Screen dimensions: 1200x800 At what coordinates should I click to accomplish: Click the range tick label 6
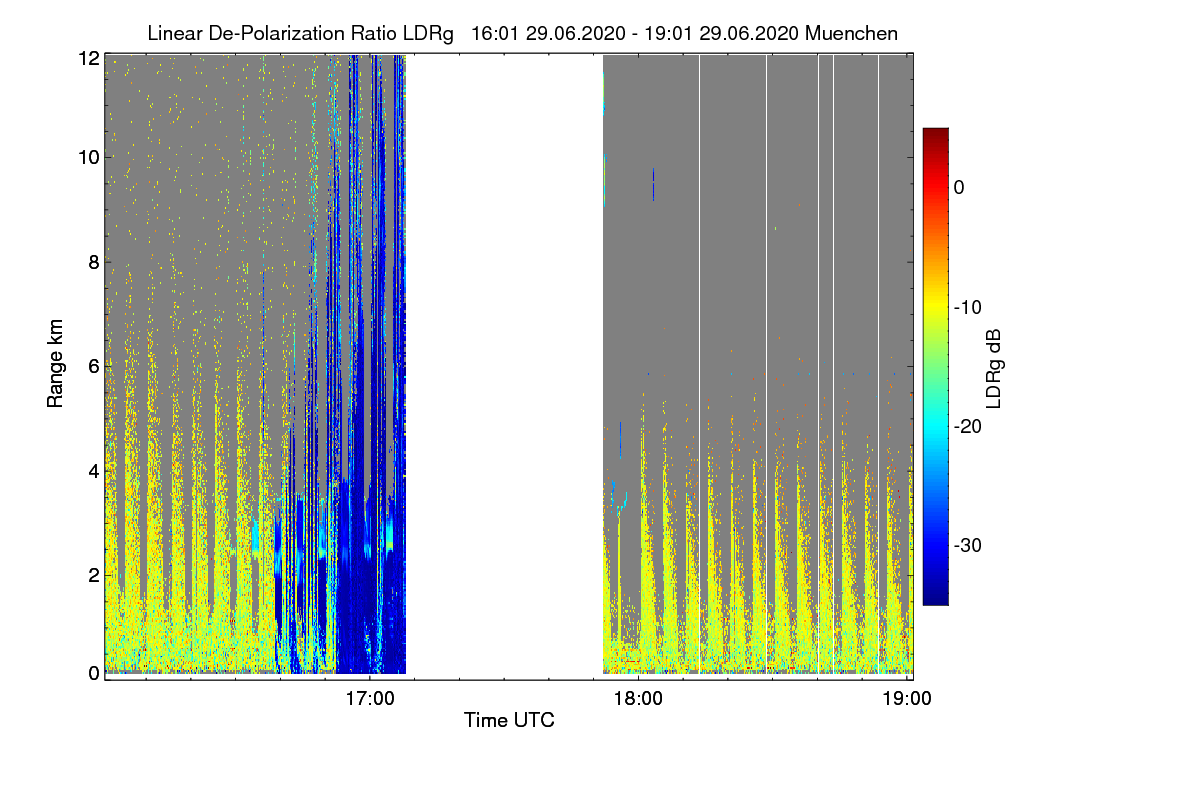click(x=93, y=367)
